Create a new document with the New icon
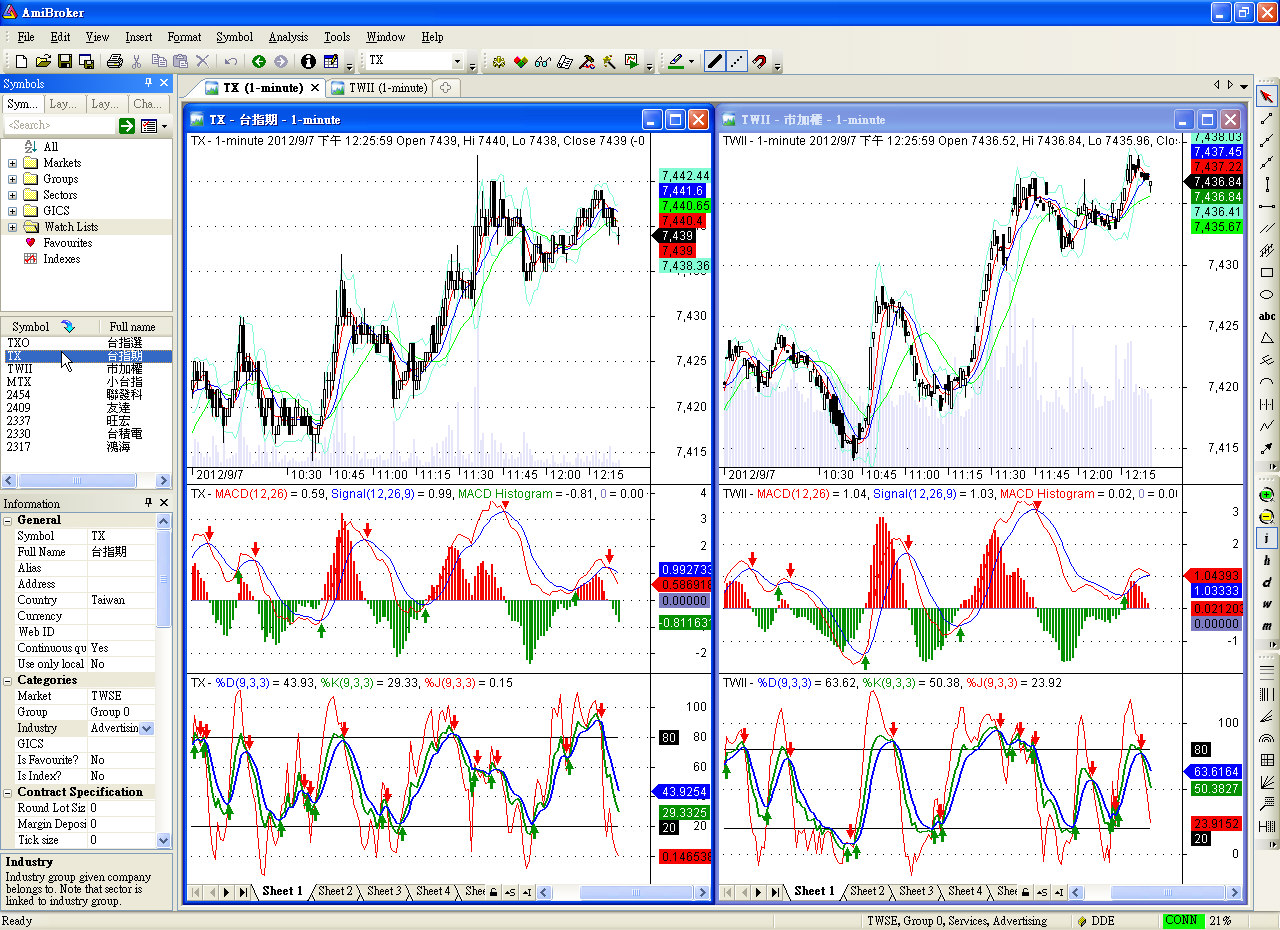Viewport: 1280px width, 930px height. pos(22,61)
